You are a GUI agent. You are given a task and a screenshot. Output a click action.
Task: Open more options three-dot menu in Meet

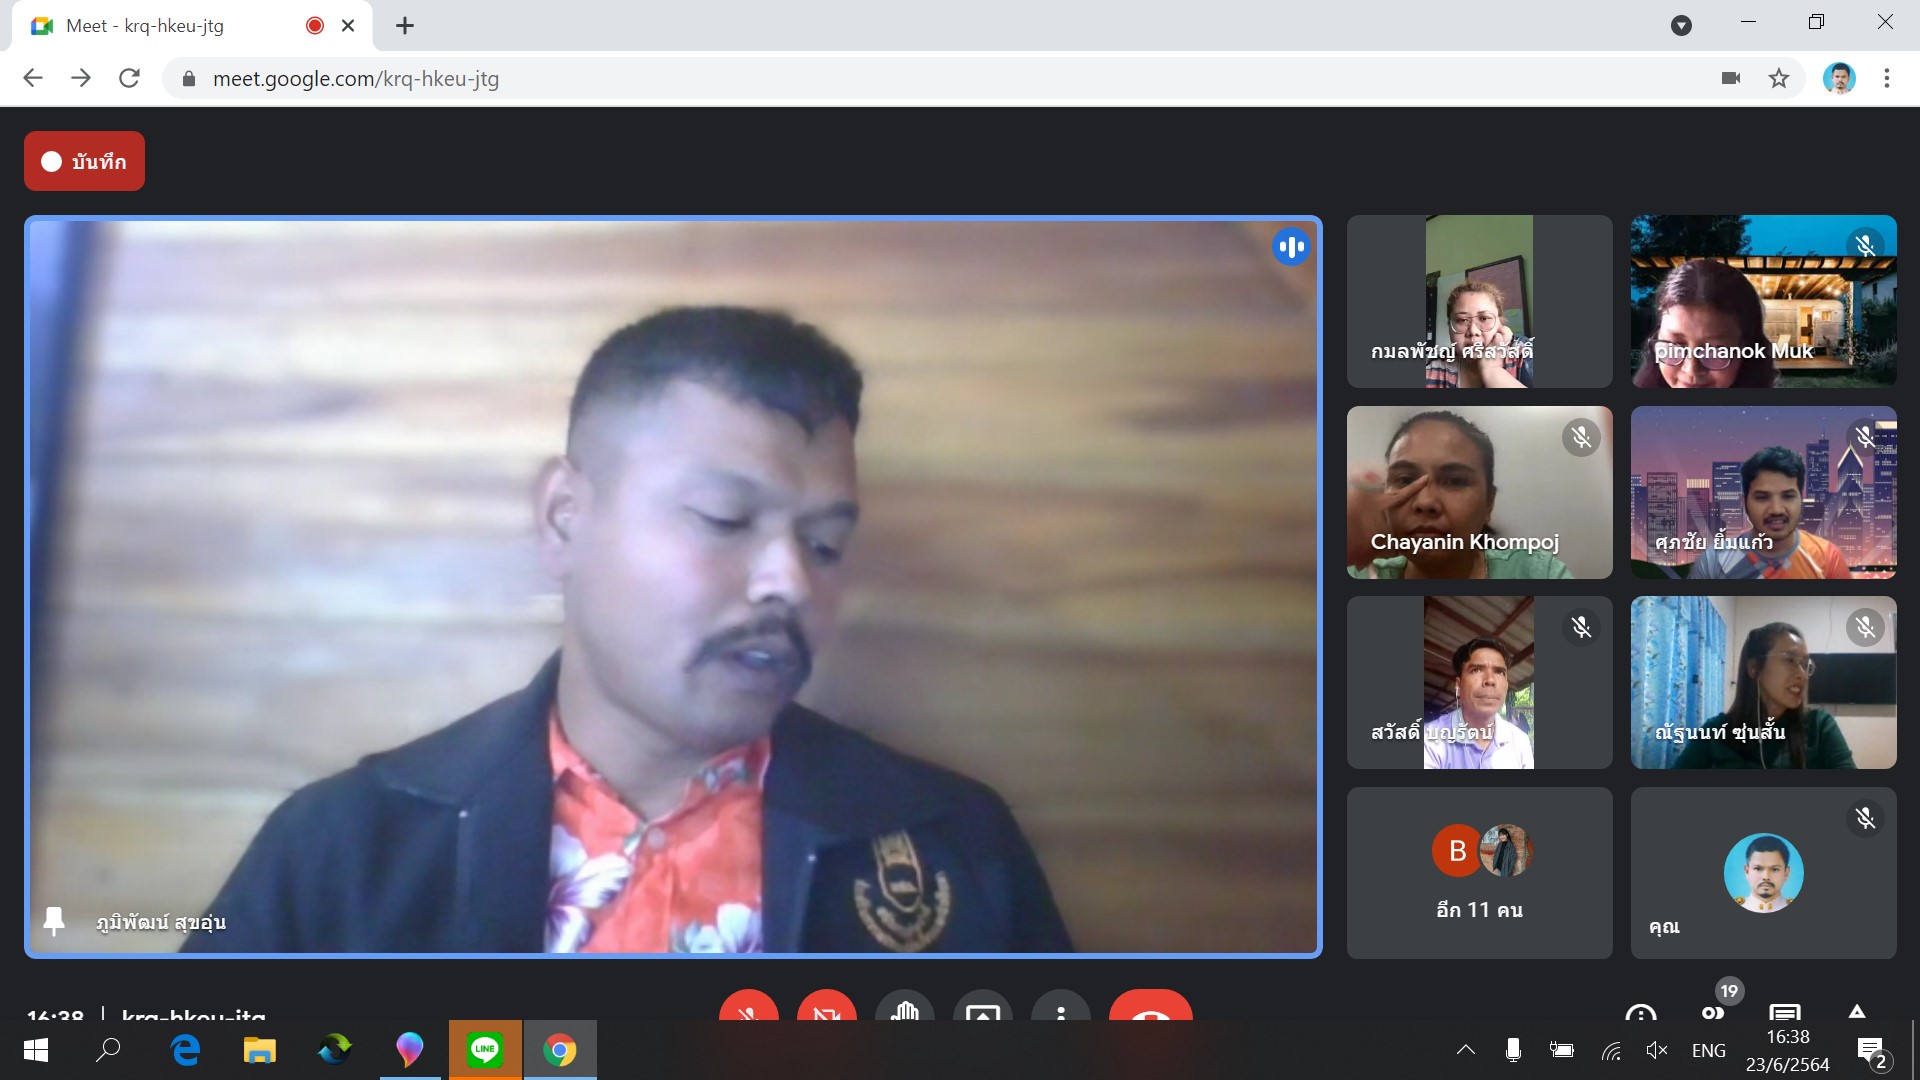pyautogui.click(x=1060, y=1010)
